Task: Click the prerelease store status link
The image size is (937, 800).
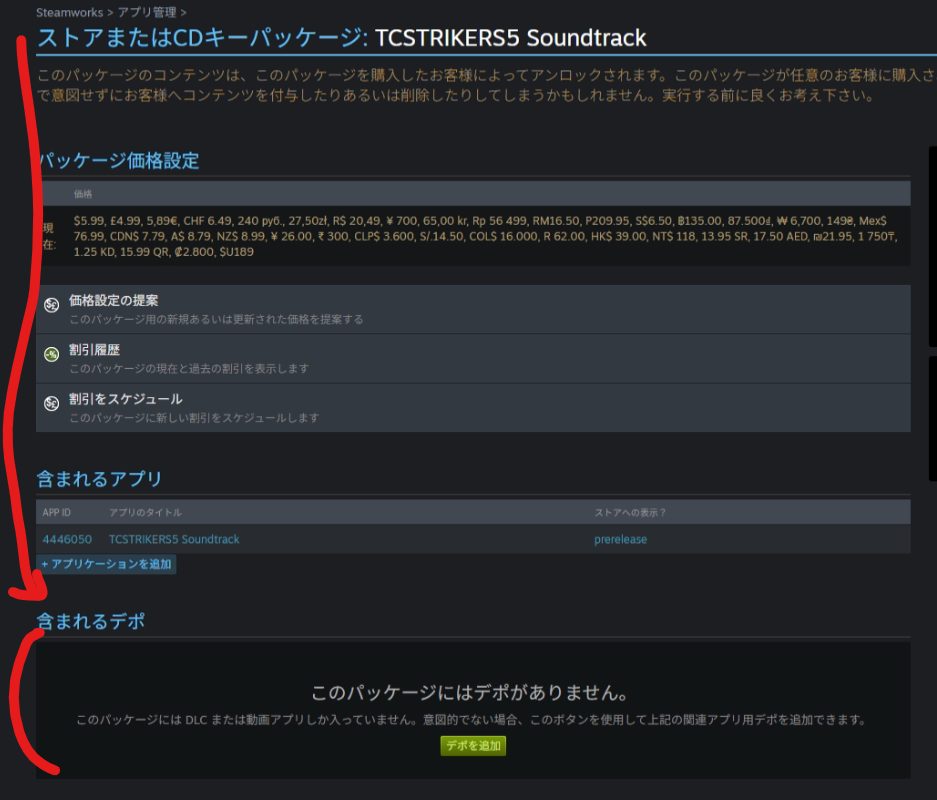Action: click(620, 539)
